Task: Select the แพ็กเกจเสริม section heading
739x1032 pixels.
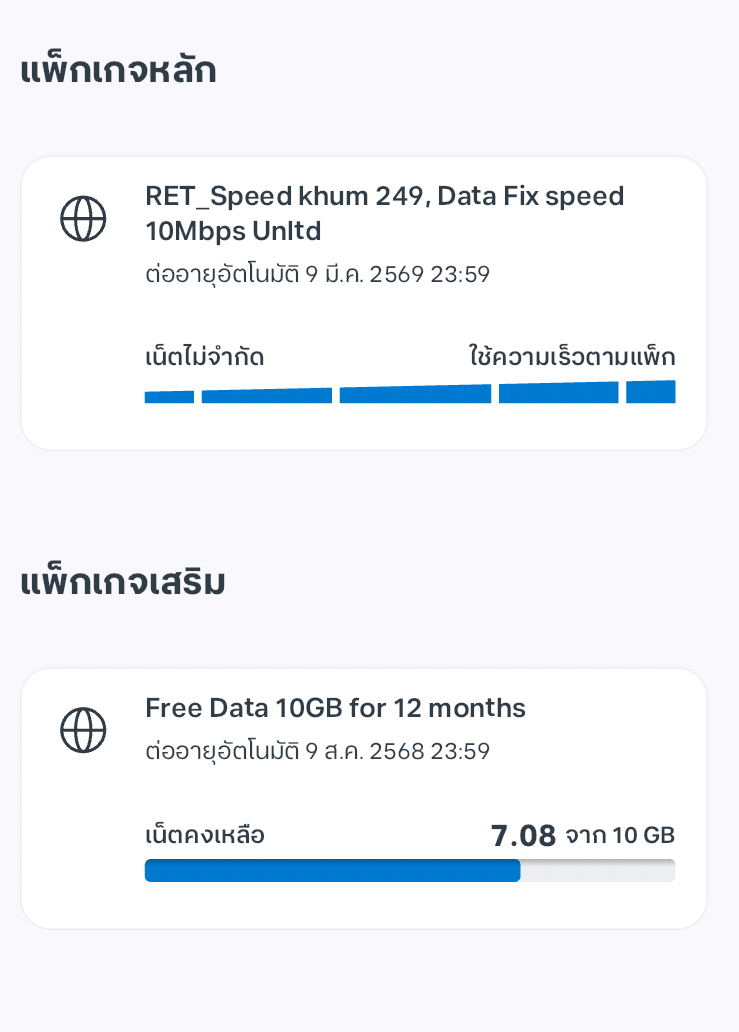Action: coord(123,582)
